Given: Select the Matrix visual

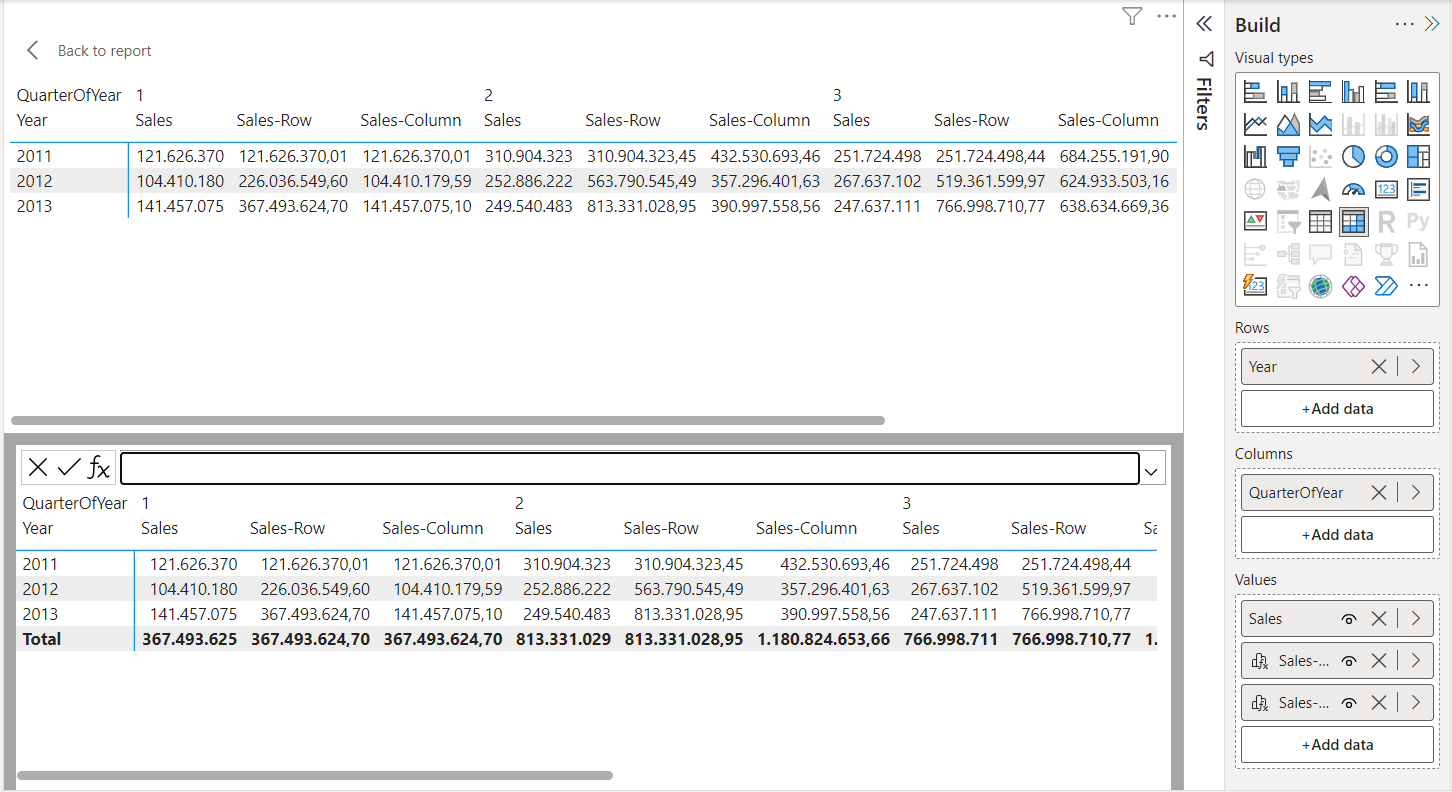Looking at the screenshot, I should [1353, 221].
